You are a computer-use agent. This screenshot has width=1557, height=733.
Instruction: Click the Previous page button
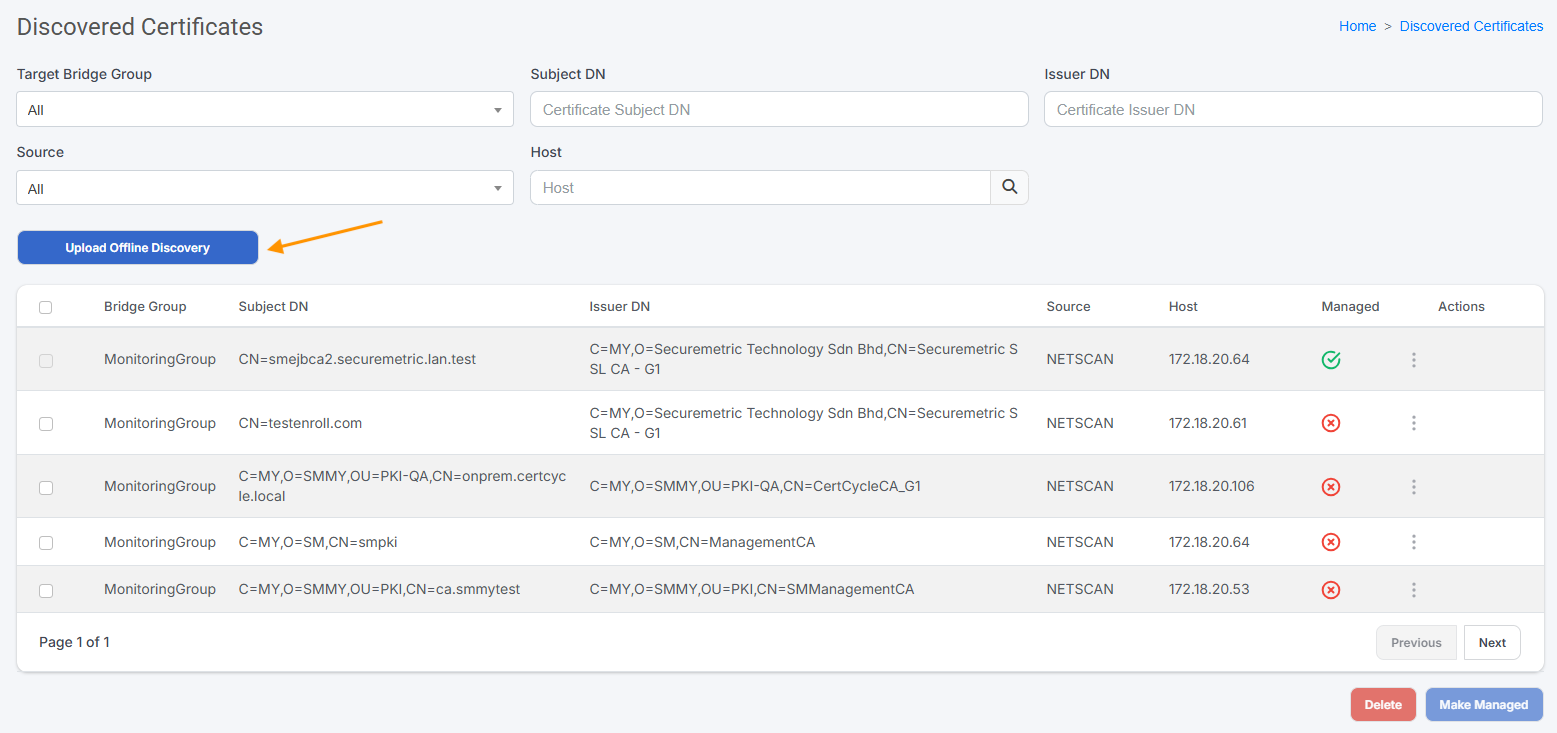click(x=1416, y=643)
